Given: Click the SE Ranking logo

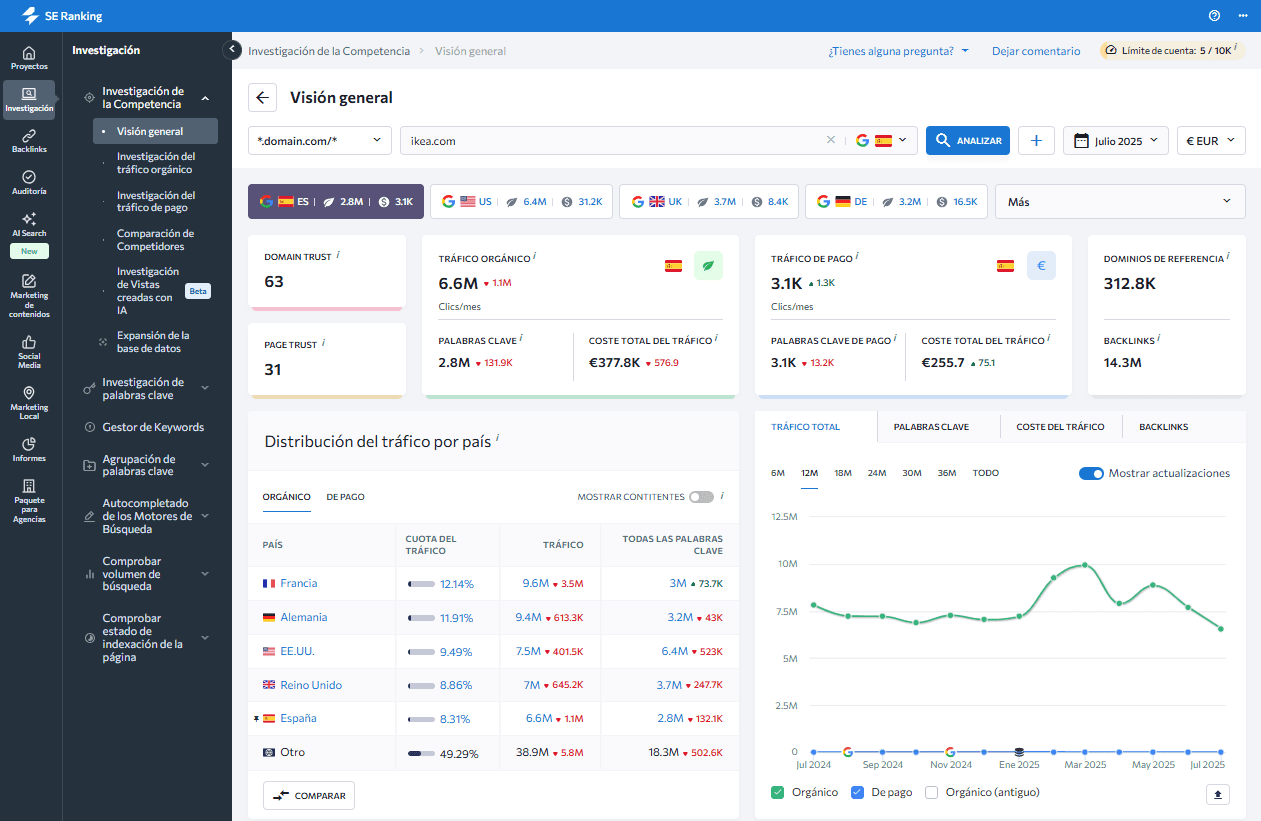Looking at the screenshot, I should [60, 16].
